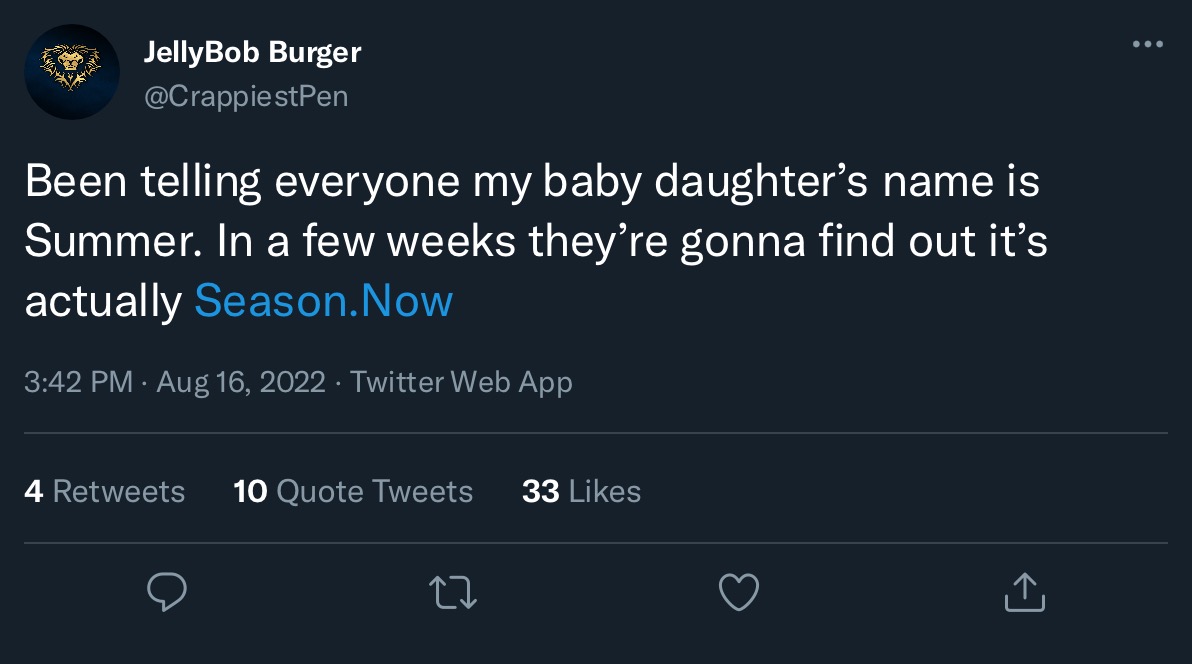See who gave the 33 Likes
Viewport: 1192px width, 664px height.
coord(581,491)
